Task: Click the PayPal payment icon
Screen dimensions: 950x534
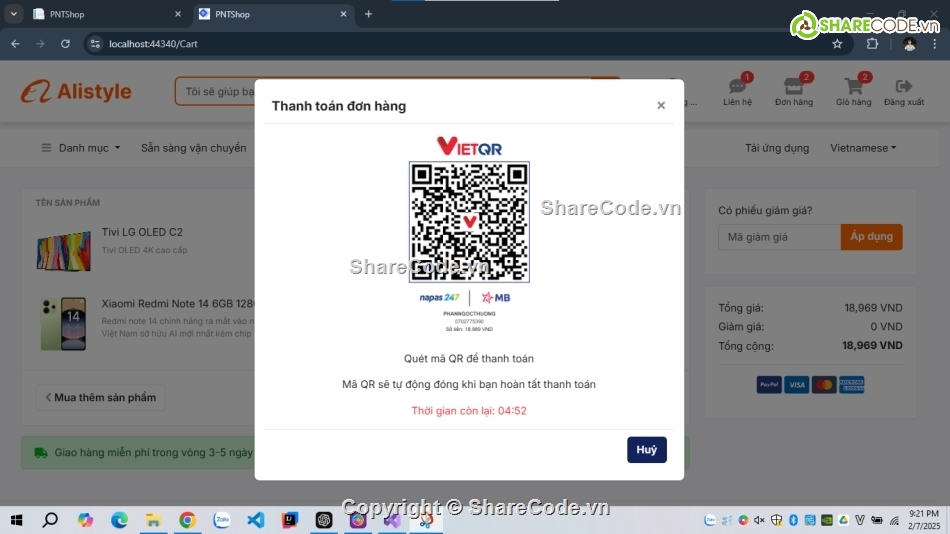Action: [769, 385]
